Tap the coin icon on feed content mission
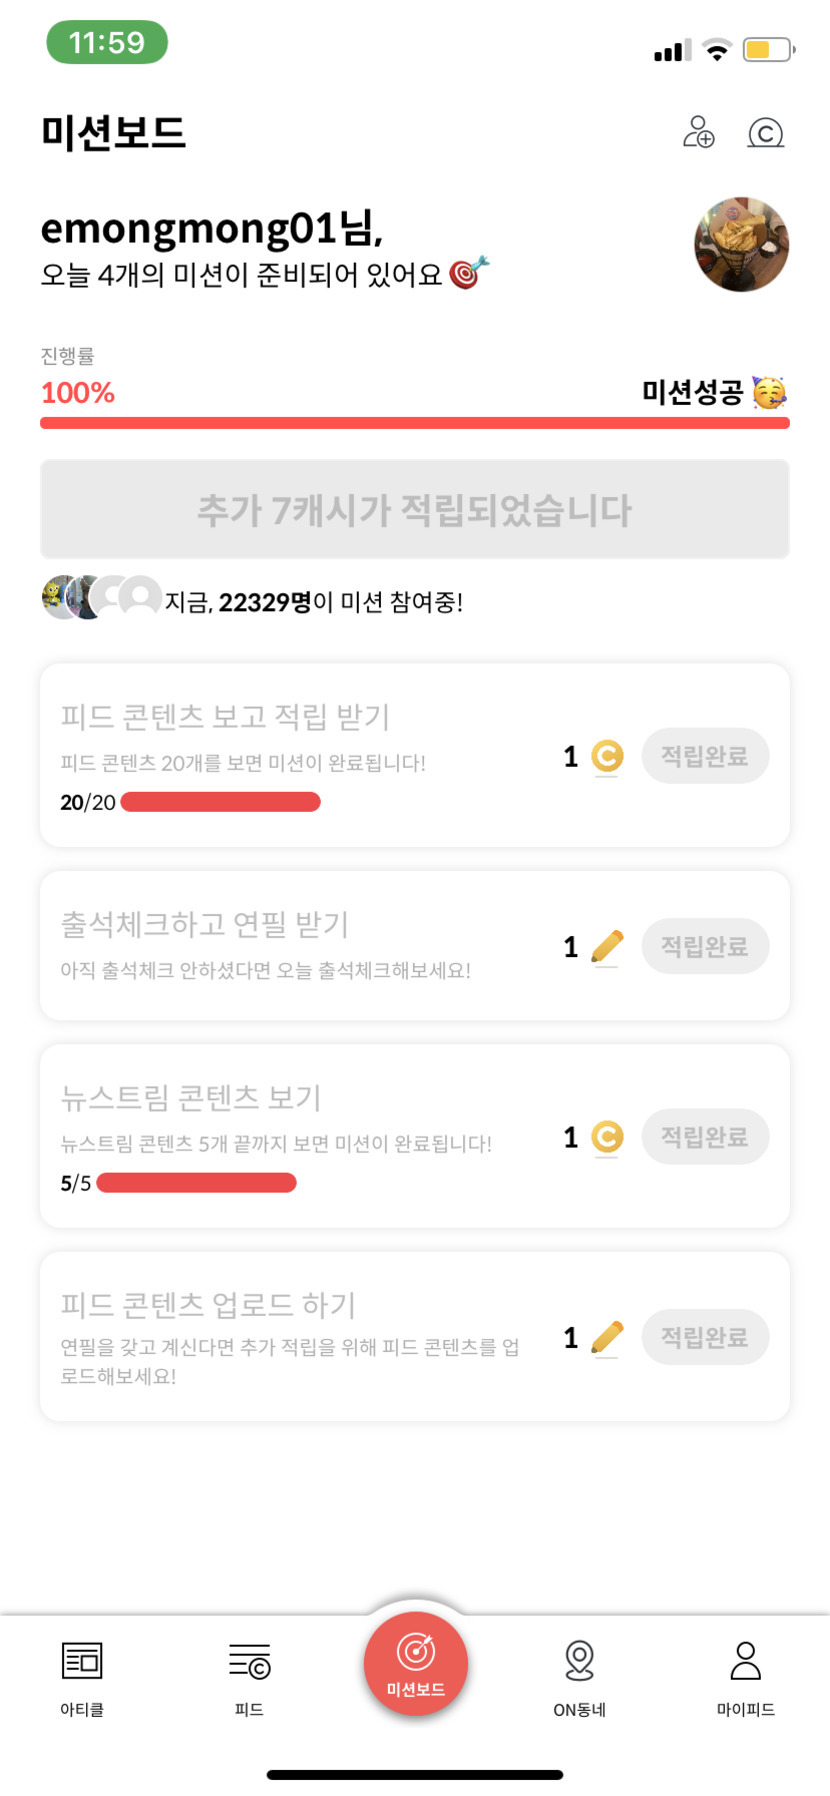This screenshot has width=830, height=1796. [x=607, y=756]
